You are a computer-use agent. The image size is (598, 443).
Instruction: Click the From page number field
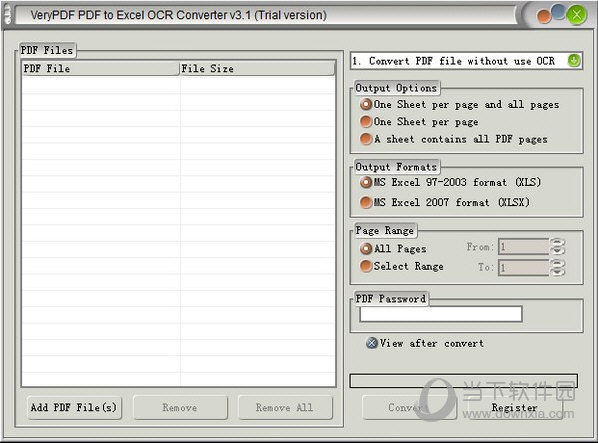(x=524, y=247)
